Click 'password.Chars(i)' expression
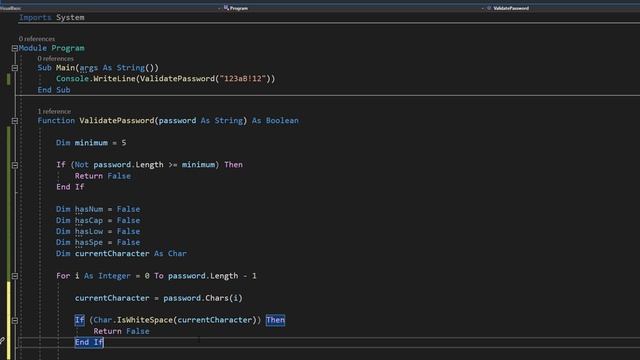 (x=203, y=298)
